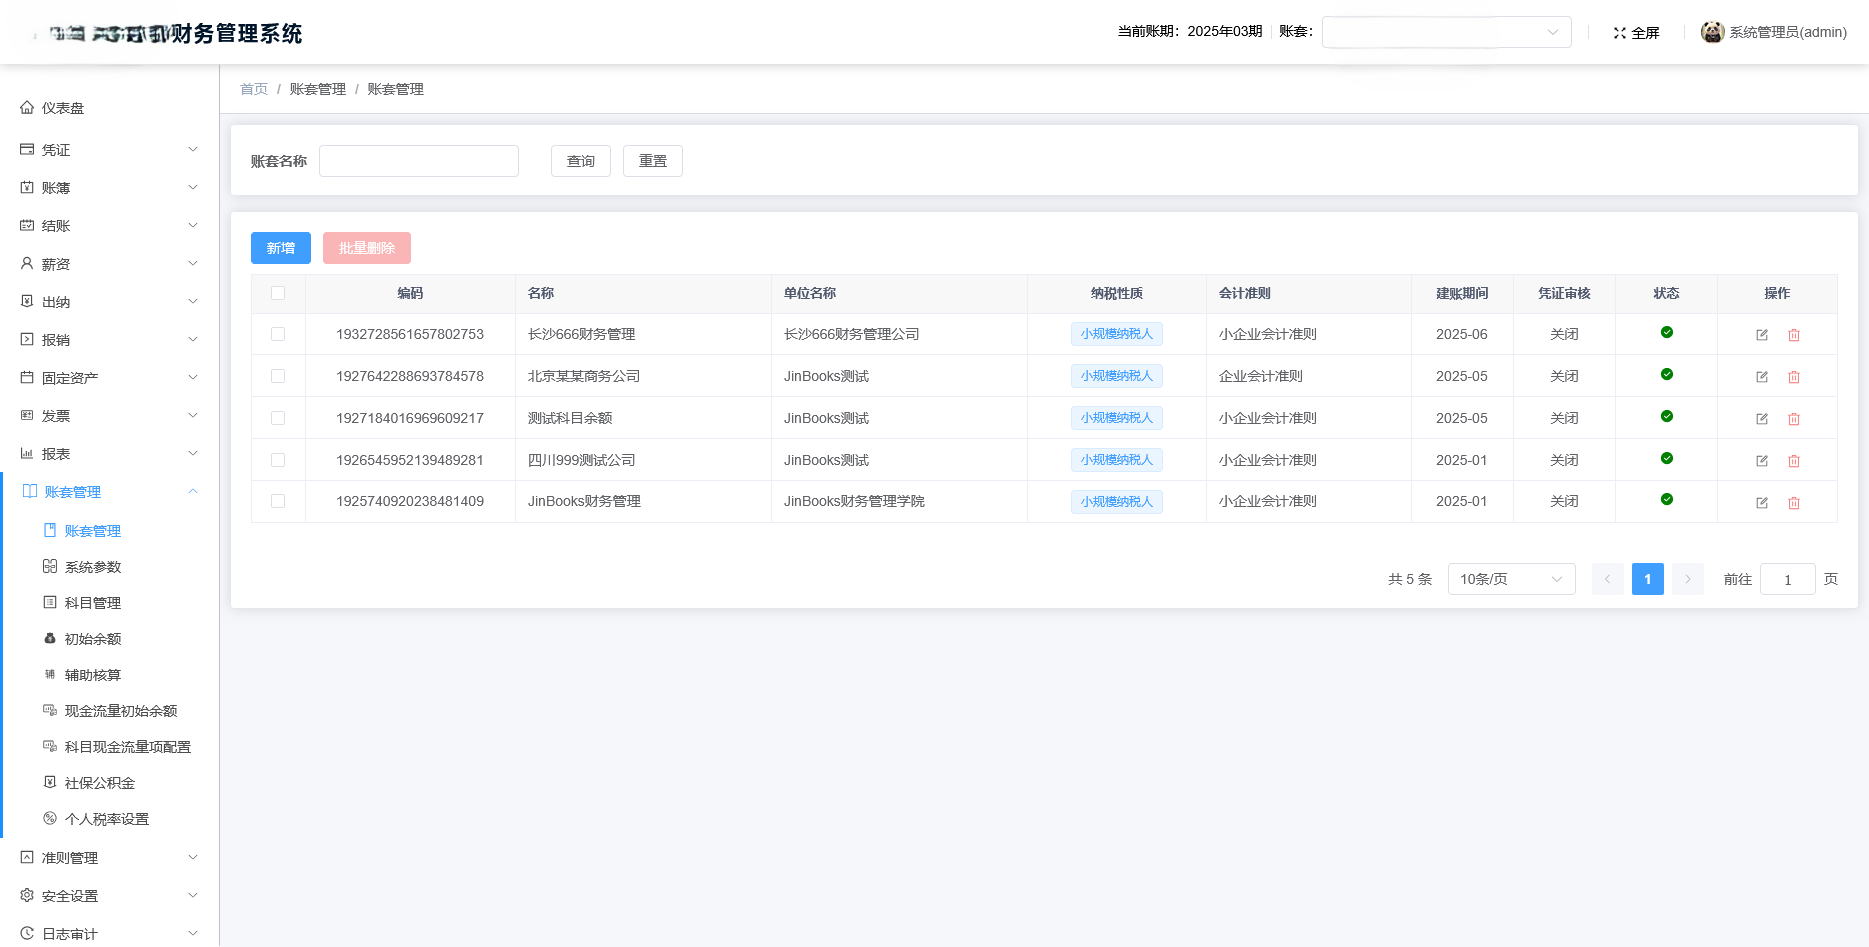Viewport: 1869px width, 947px height.
Task: Open the 仪表盘 dashboard icon
Action: (x=27, y=107)
